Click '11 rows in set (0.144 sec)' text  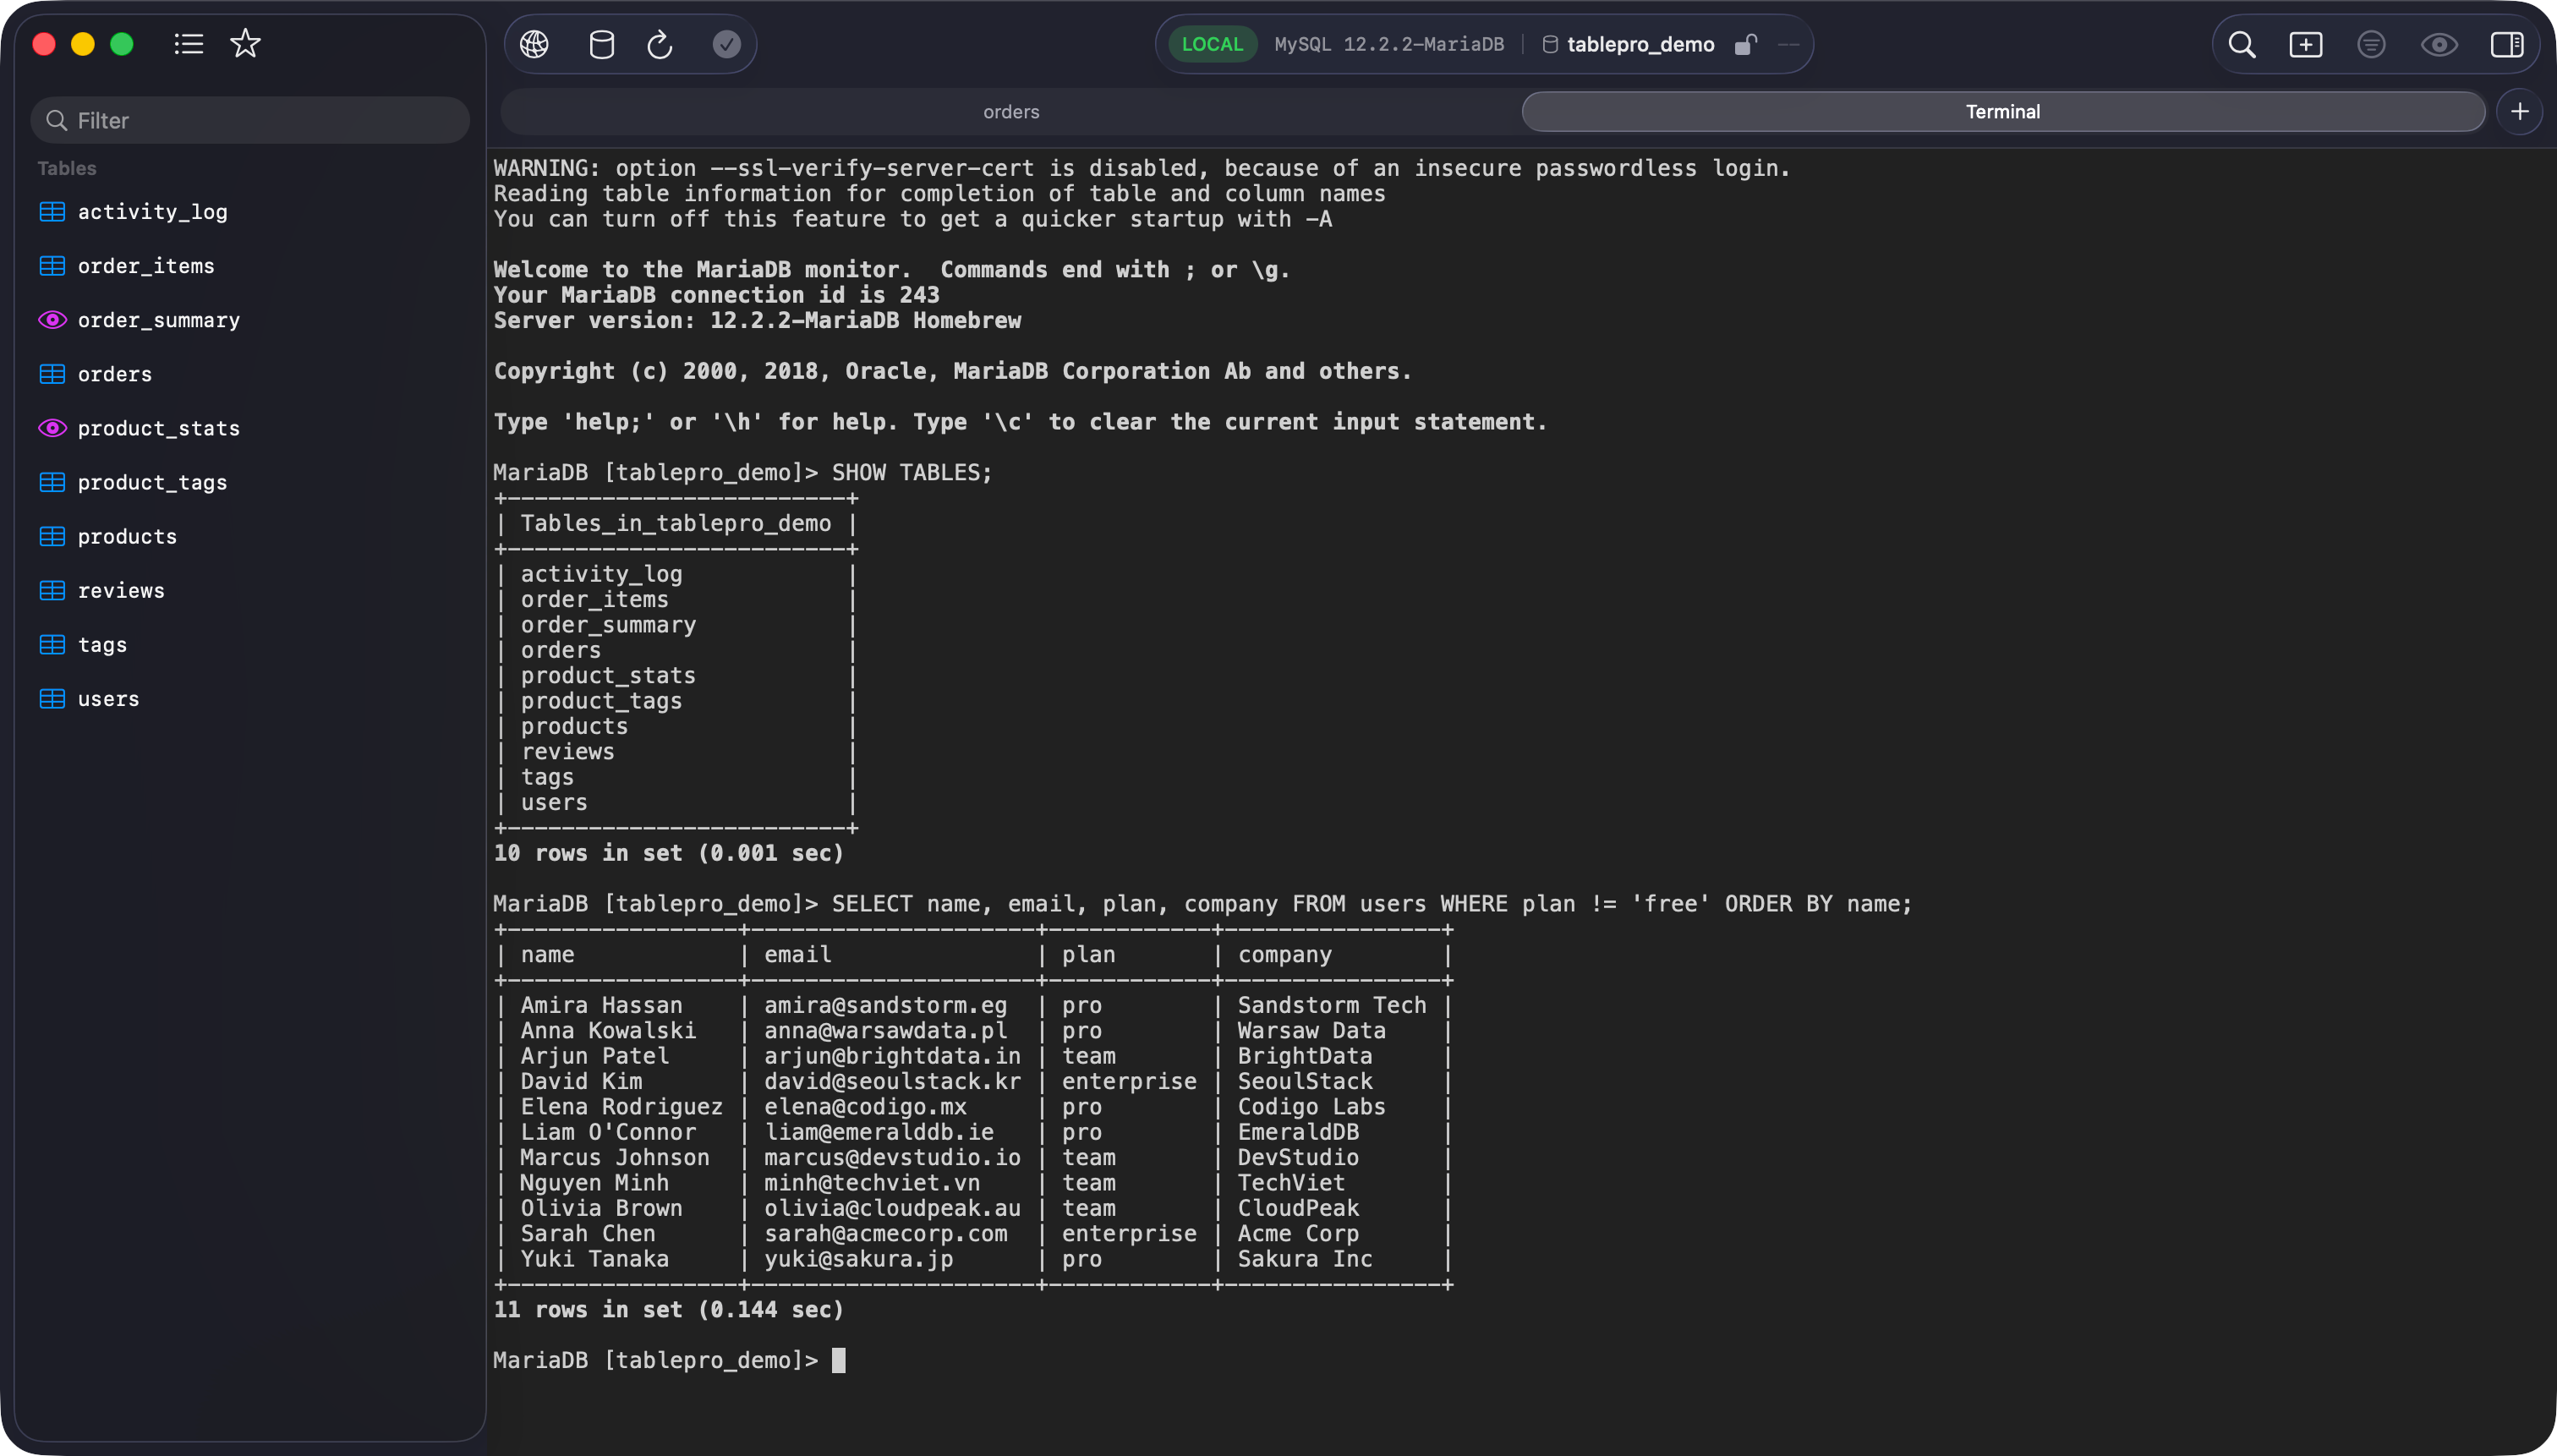[x=668, y=1309]
